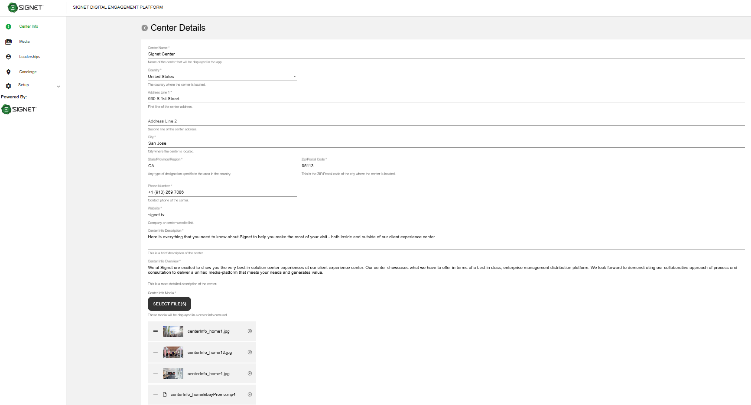
Task: Click the empty Address Line 2 field
Action: [x=446, y=121]
